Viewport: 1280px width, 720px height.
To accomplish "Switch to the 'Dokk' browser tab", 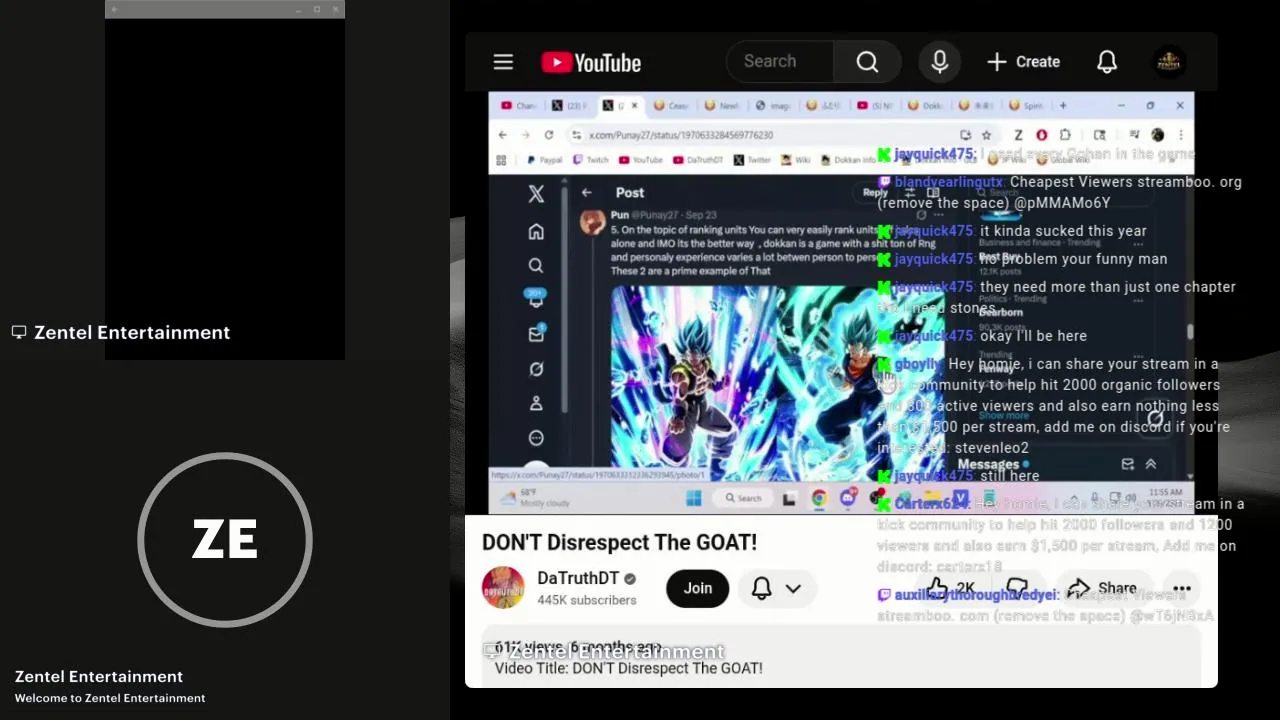I will coord(925,105).
